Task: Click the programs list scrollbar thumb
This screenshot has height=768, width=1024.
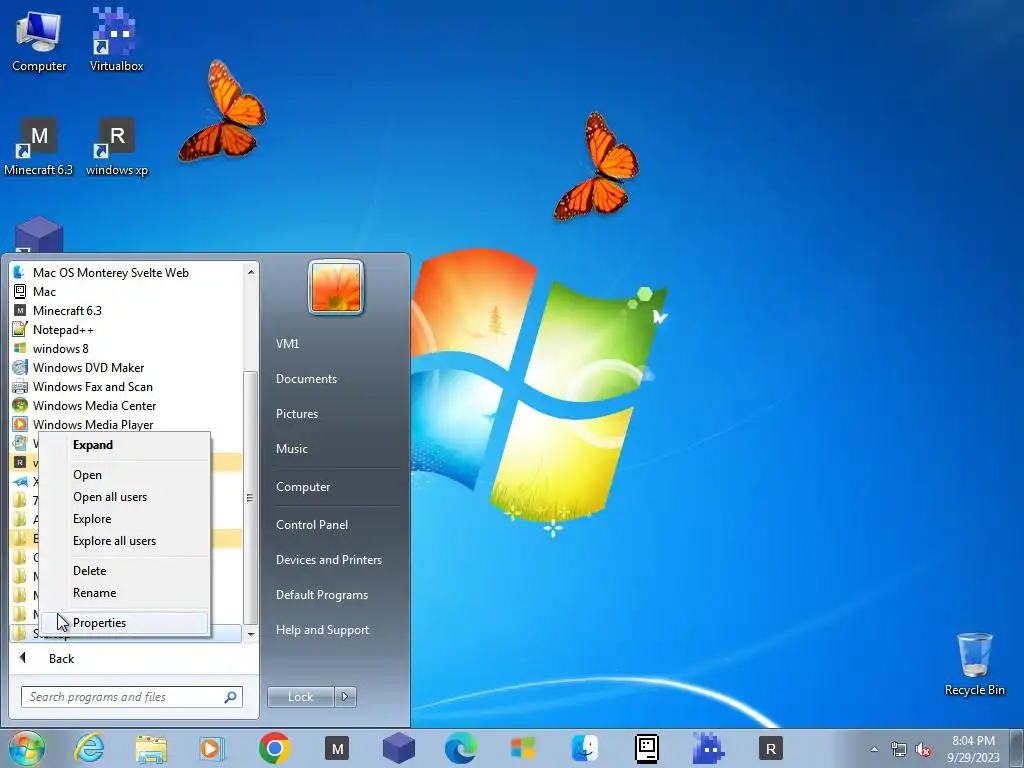Action: point(251,498)
